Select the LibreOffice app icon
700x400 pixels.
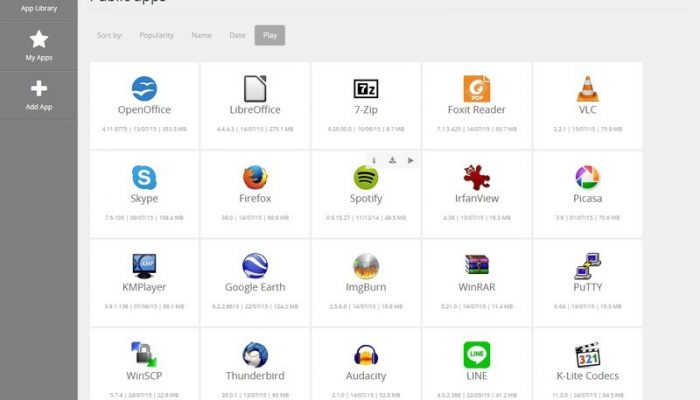(255, 88)
